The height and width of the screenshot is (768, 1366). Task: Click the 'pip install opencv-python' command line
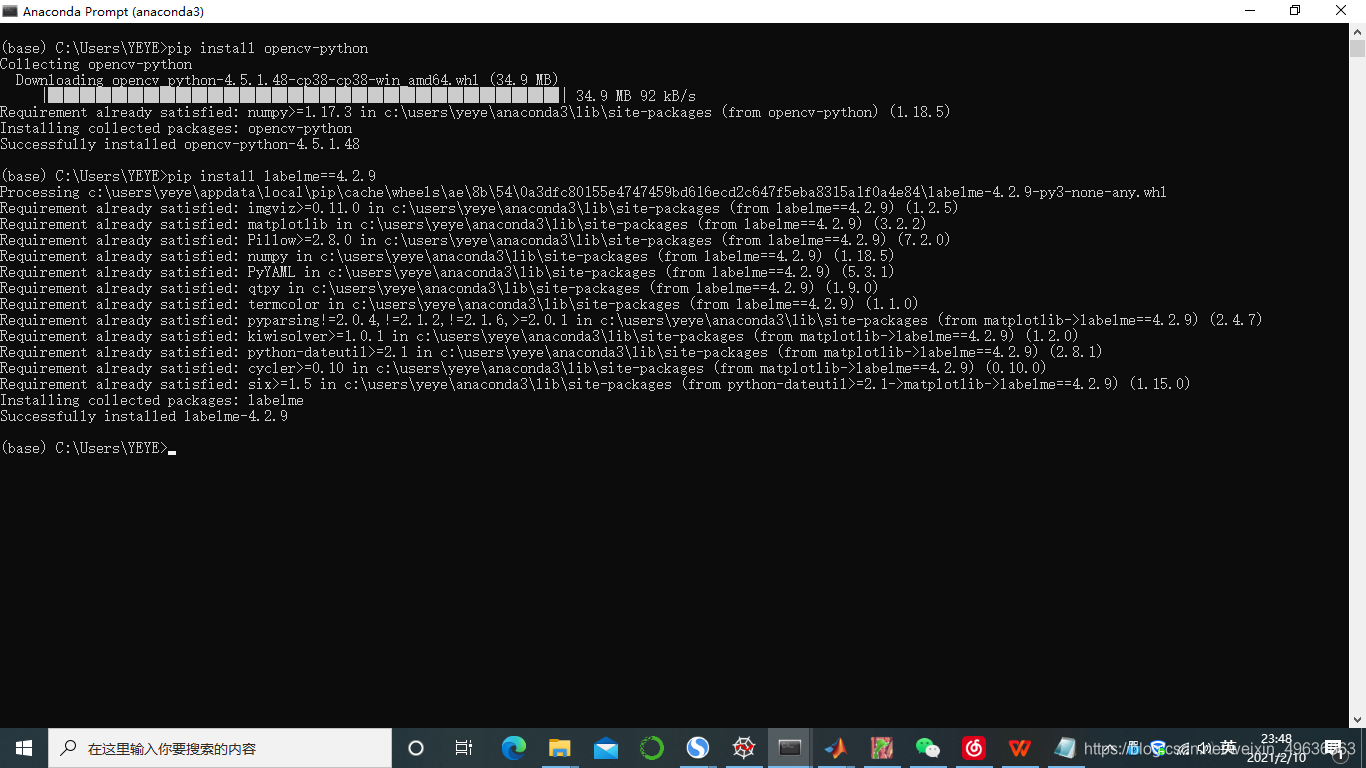tap(184, 48)
